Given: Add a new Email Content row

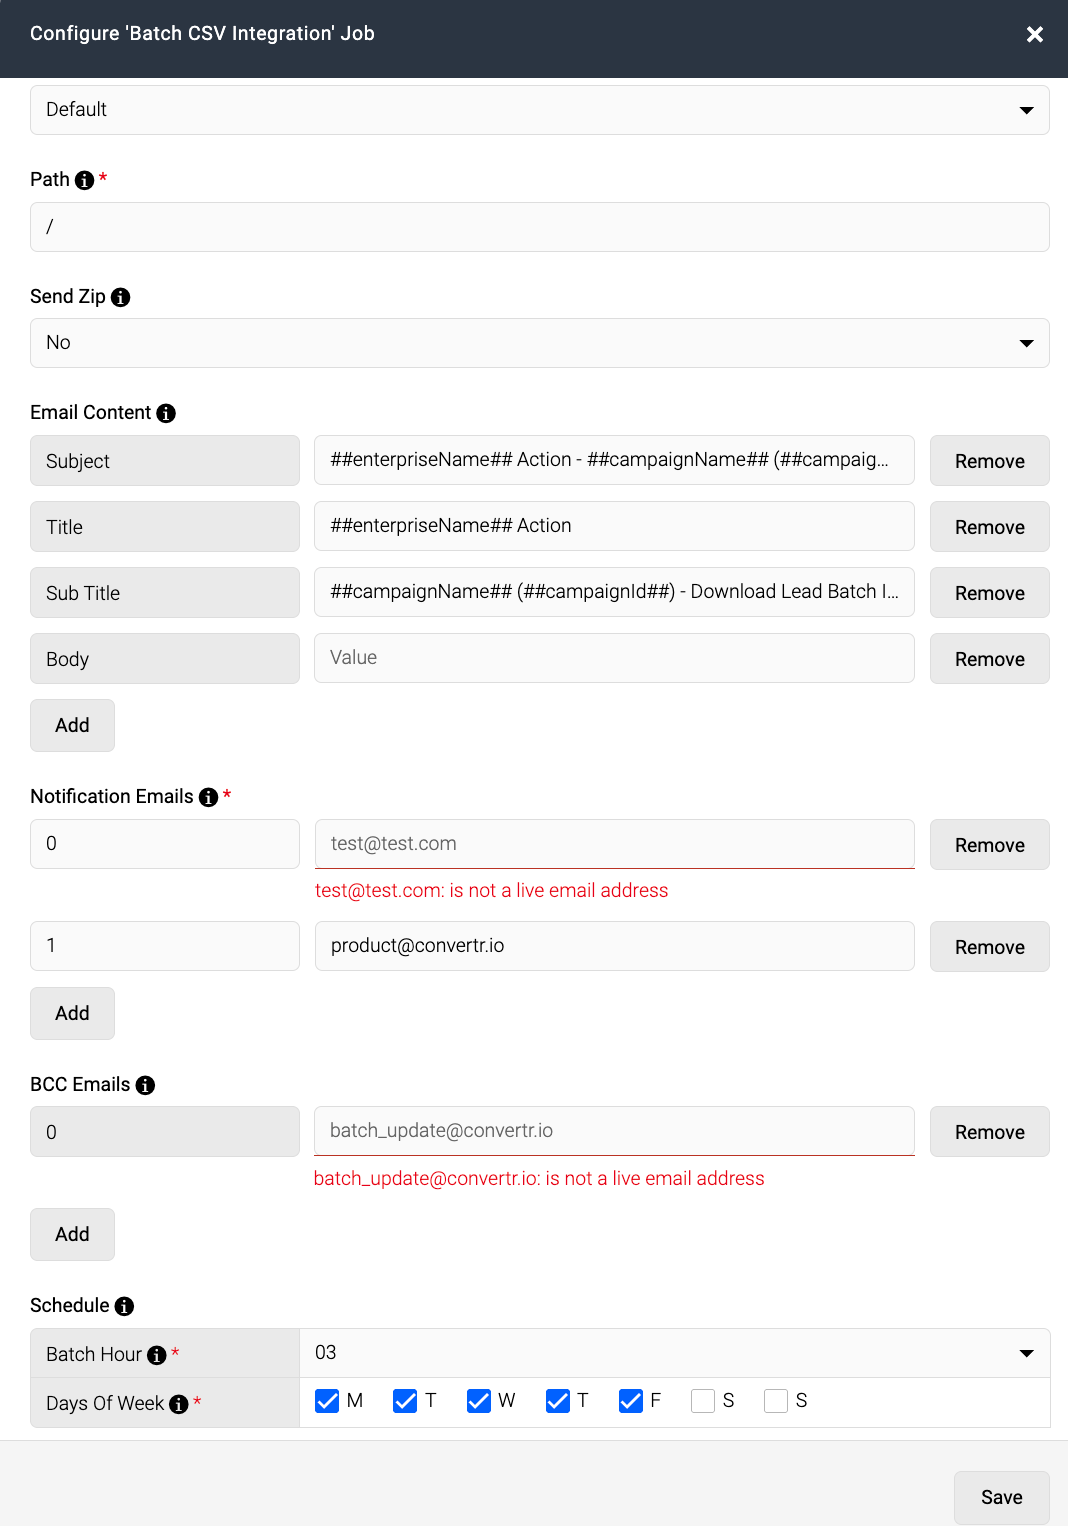Looking at the screenshot, I should click(x=72, y=725).
